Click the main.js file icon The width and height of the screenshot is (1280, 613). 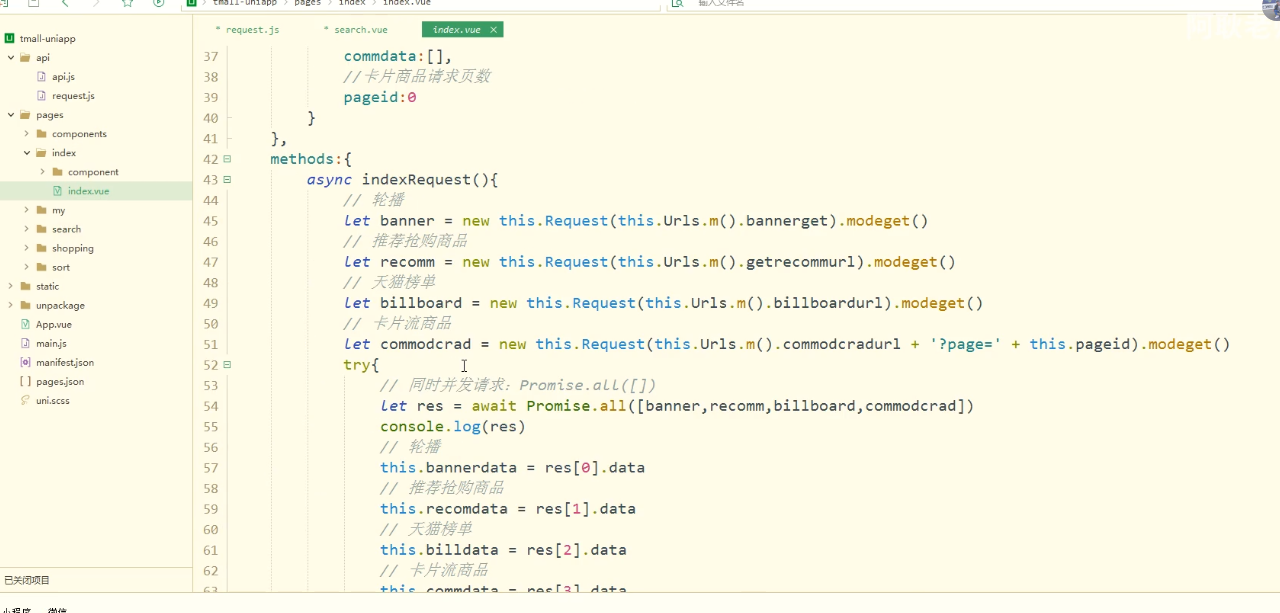(26, 343)
